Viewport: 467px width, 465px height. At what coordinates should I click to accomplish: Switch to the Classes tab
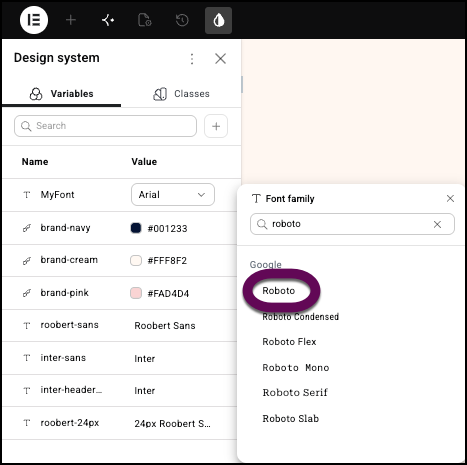point(181,94)
